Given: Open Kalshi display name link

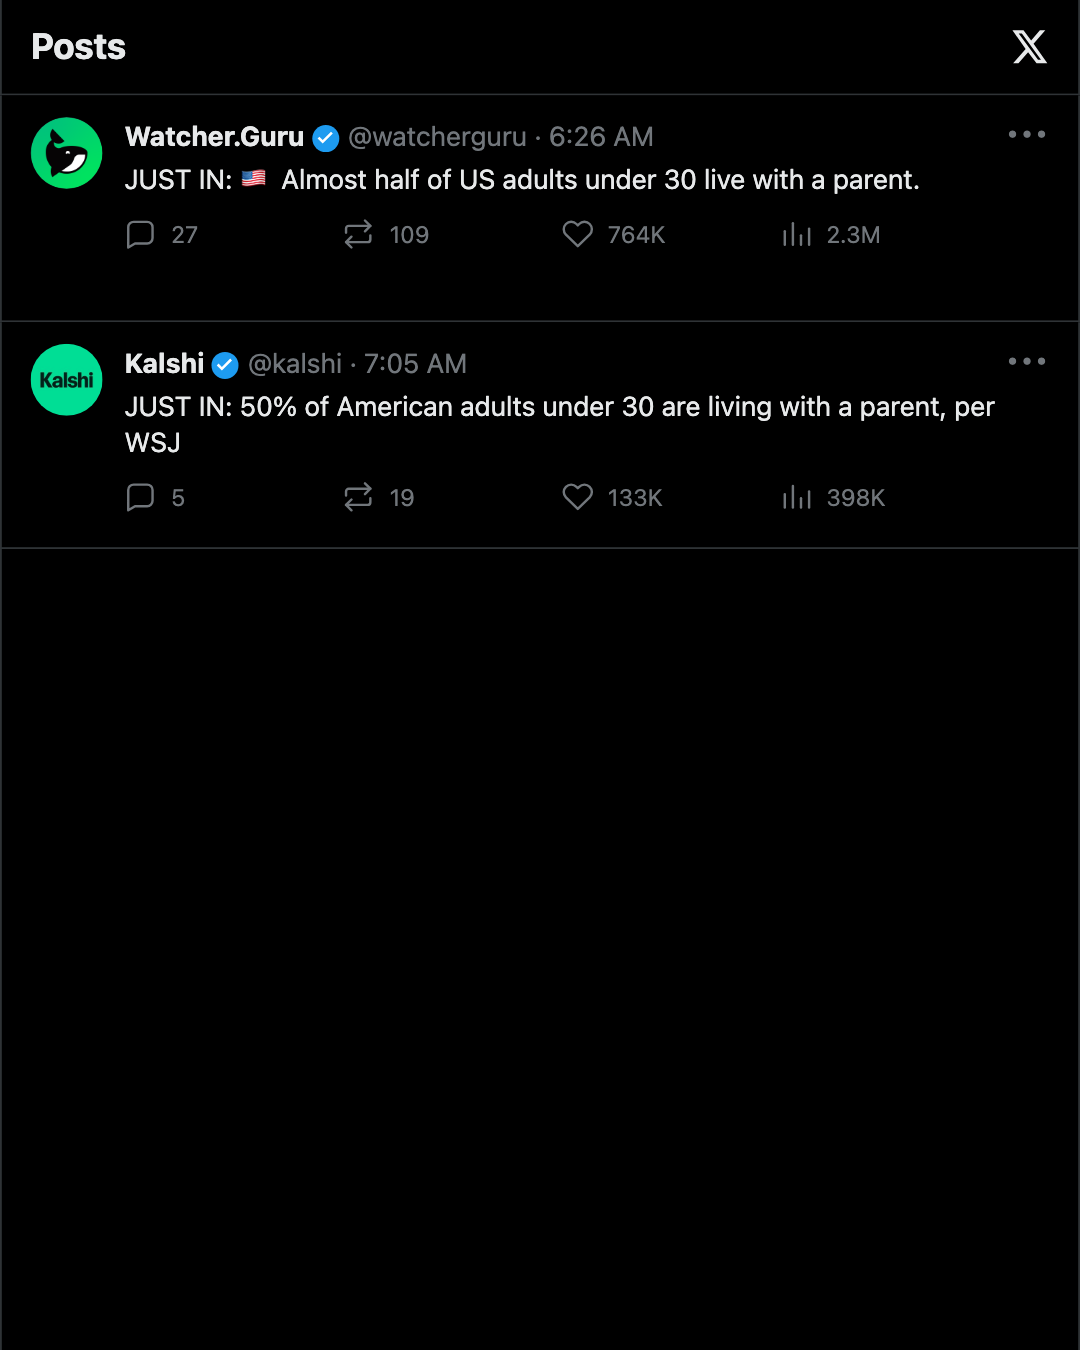Looking at the screenshot, I should [164, 364].
